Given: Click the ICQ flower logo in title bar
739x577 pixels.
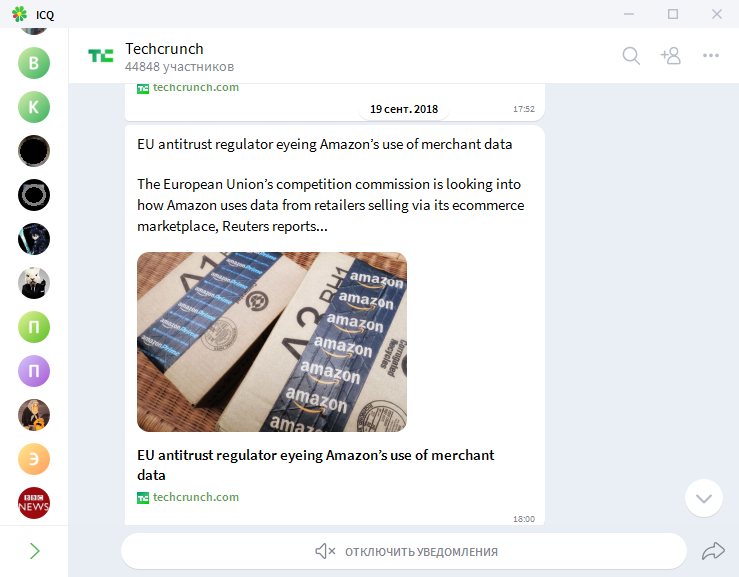Looking at the screenshot, I should (19, 14).
